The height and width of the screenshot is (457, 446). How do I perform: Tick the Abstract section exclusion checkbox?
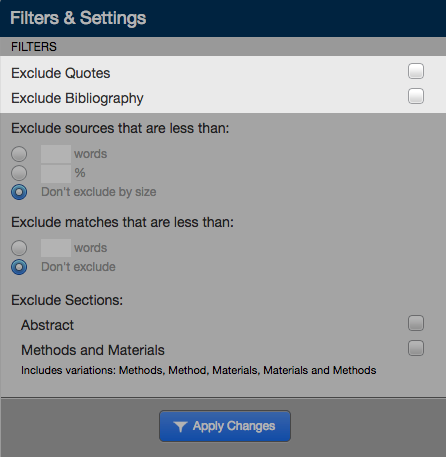(x=416, y=323)
